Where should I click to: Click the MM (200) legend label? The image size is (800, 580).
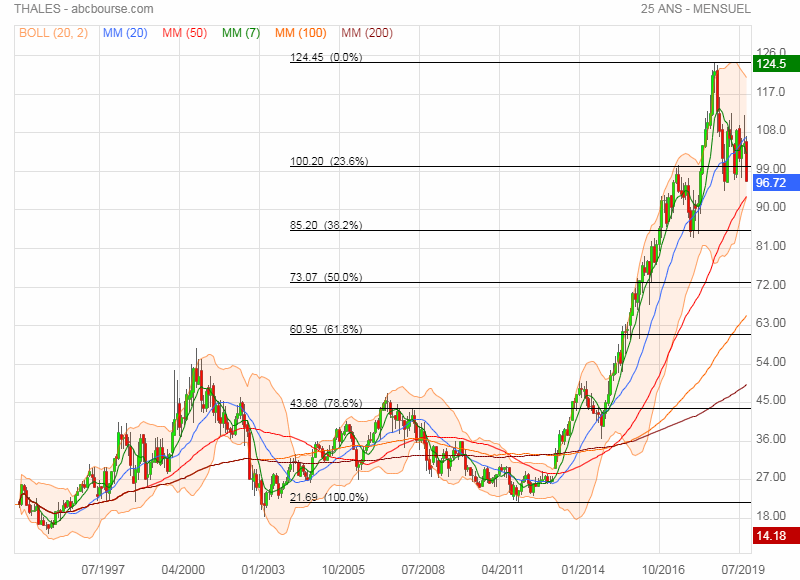pyautogui.click(x=367, y=33)
